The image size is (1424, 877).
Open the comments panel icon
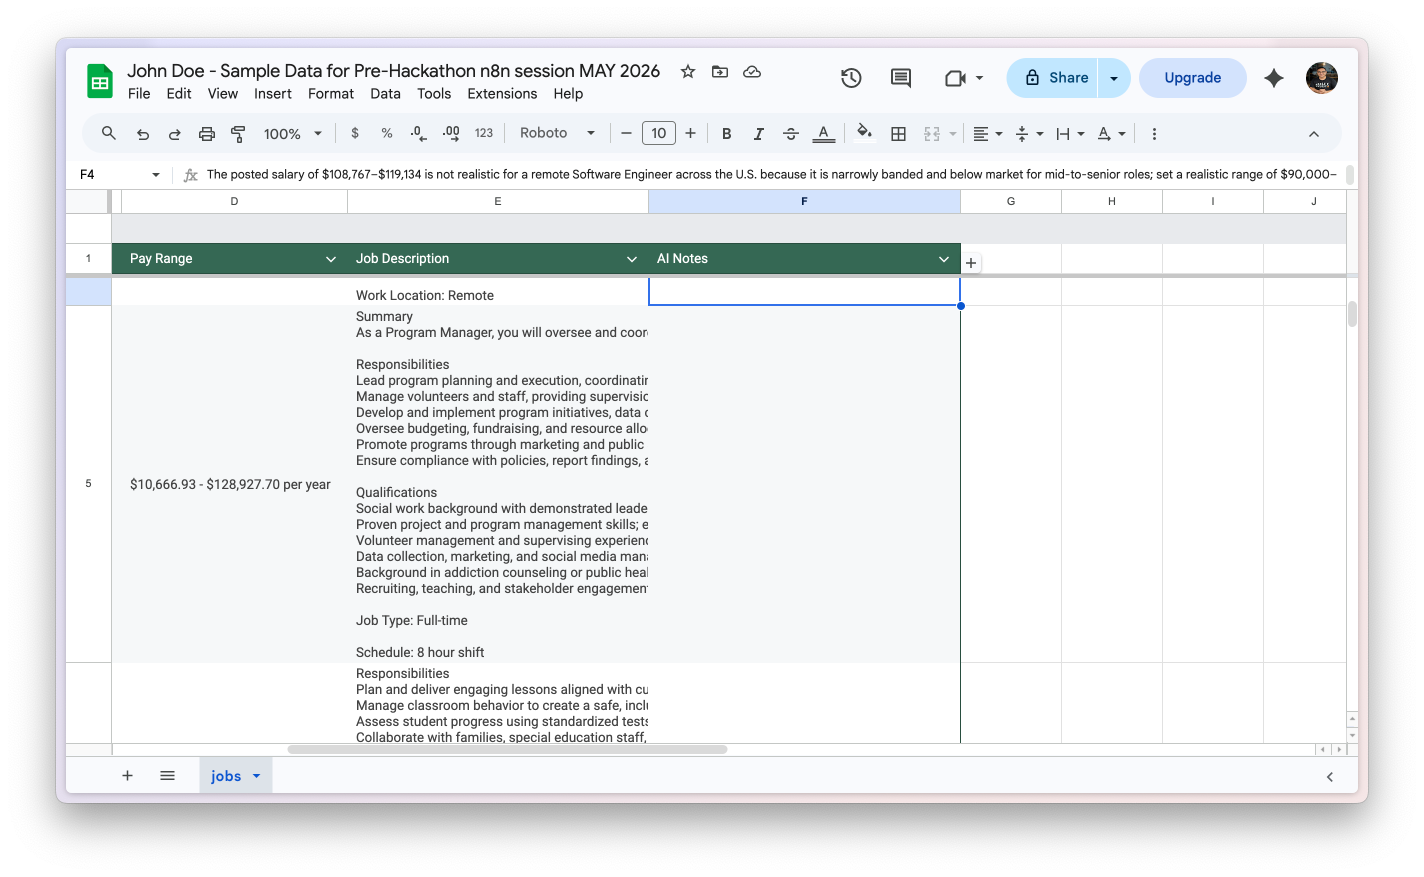(901, 78)
